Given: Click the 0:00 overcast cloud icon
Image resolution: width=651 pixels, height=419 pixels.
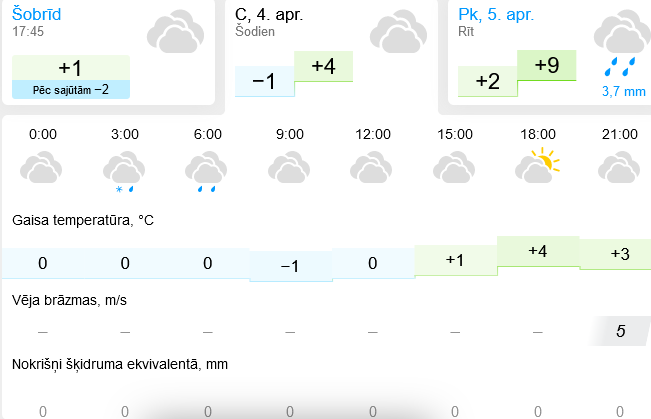Looking at the screenshot, I should click(41, 167).
